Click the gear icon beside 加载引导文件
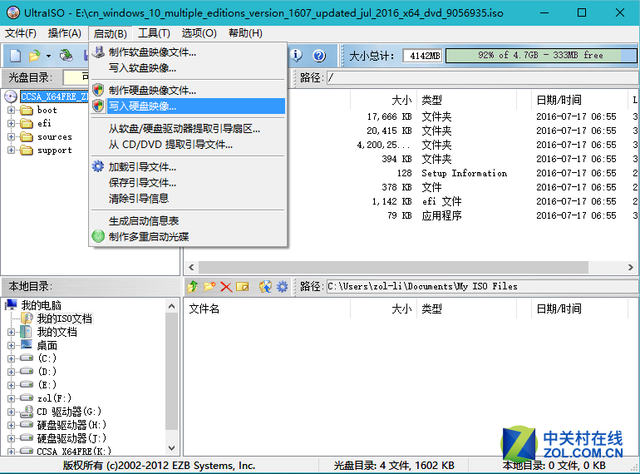Image resolution: width=640 pixels, height=474 pixels. 98,167
